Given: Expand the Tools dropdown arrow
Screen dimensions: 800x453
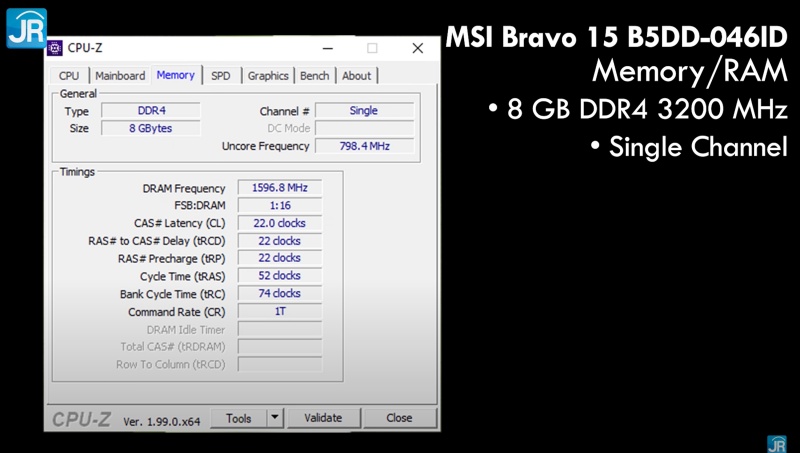Looking at the screenshot, I should point(275,418).
